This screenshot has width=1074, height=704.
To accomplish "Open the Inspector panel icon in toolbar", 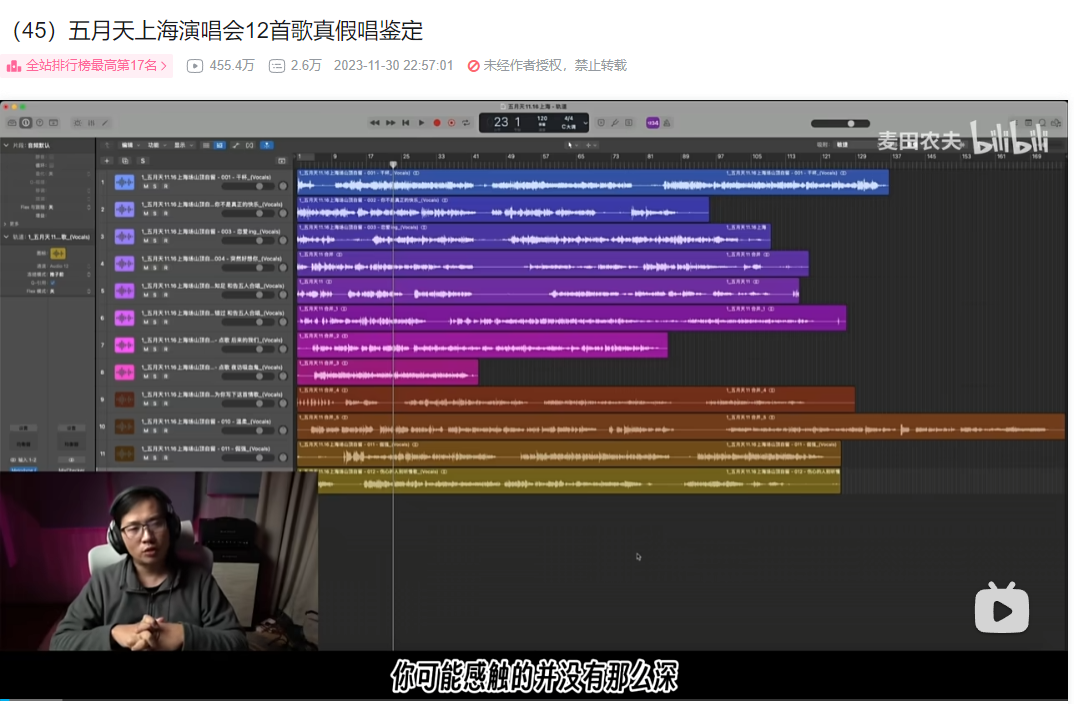I will [26, 123].
